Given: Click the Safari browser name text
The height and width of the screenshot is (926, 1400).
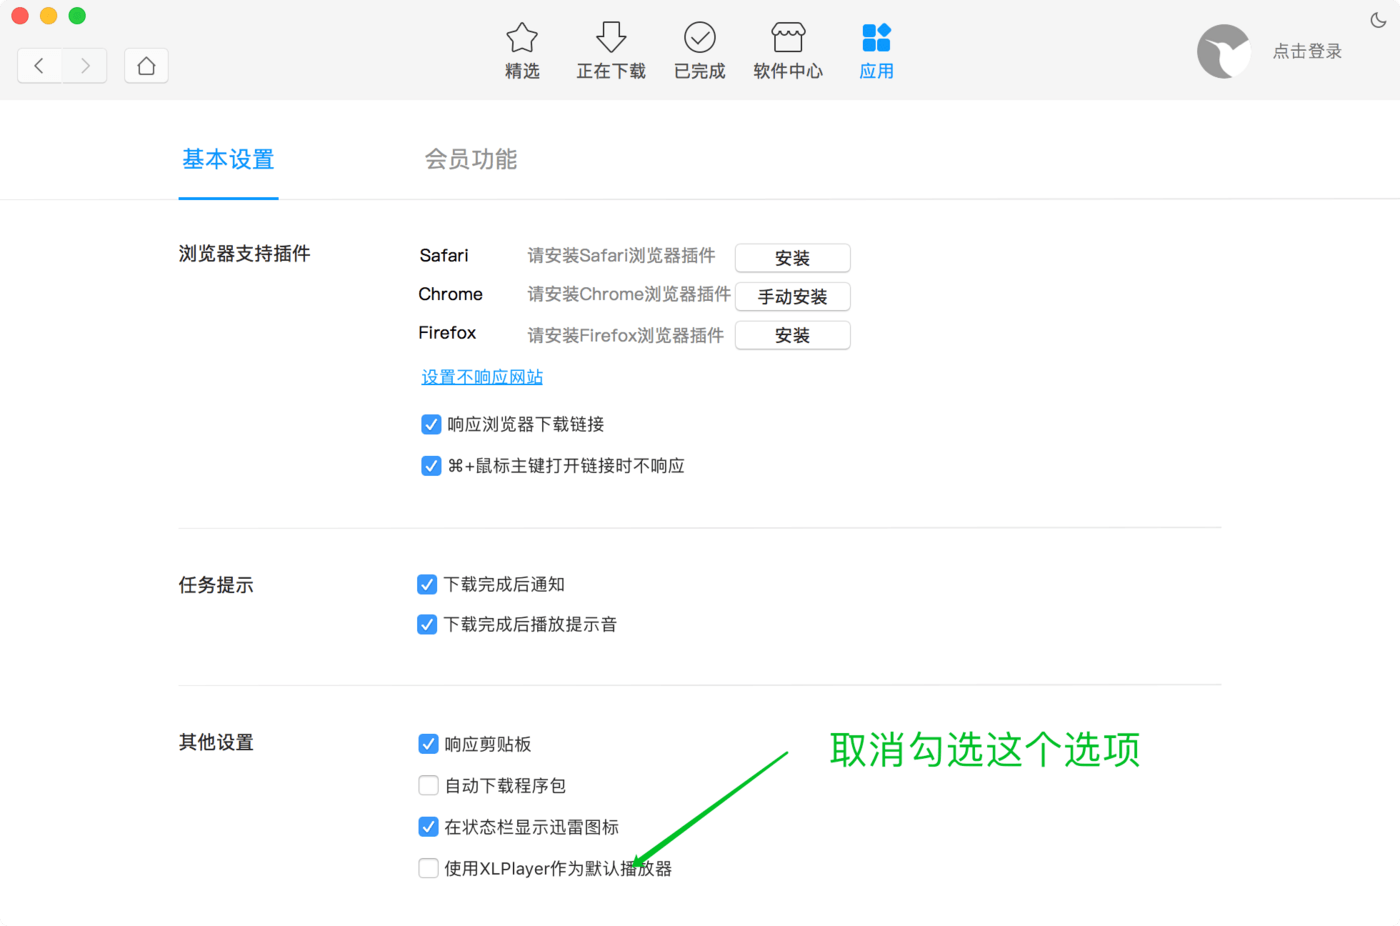Looking at the screenshot, I should coord(444,255).
